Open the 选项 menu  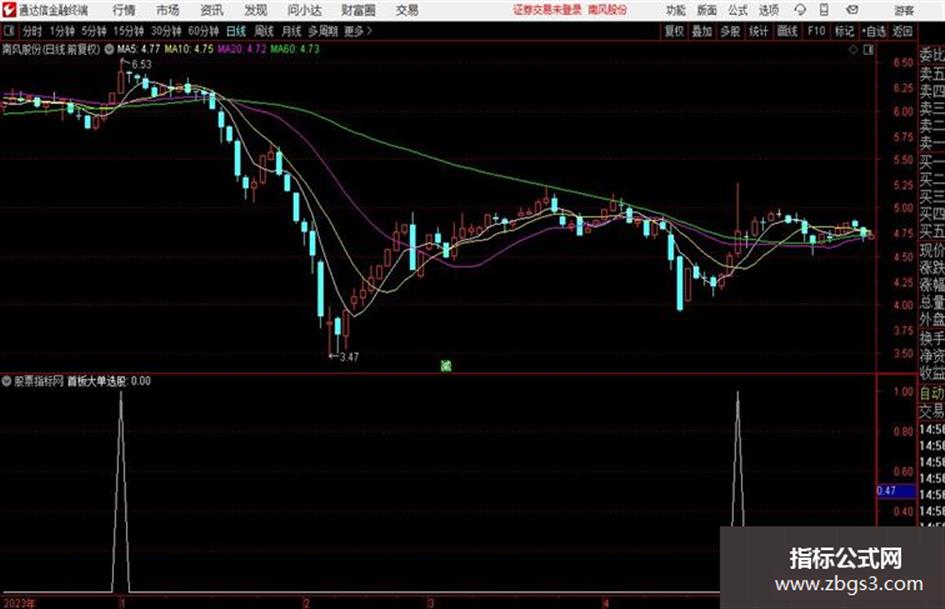(768, 10)
